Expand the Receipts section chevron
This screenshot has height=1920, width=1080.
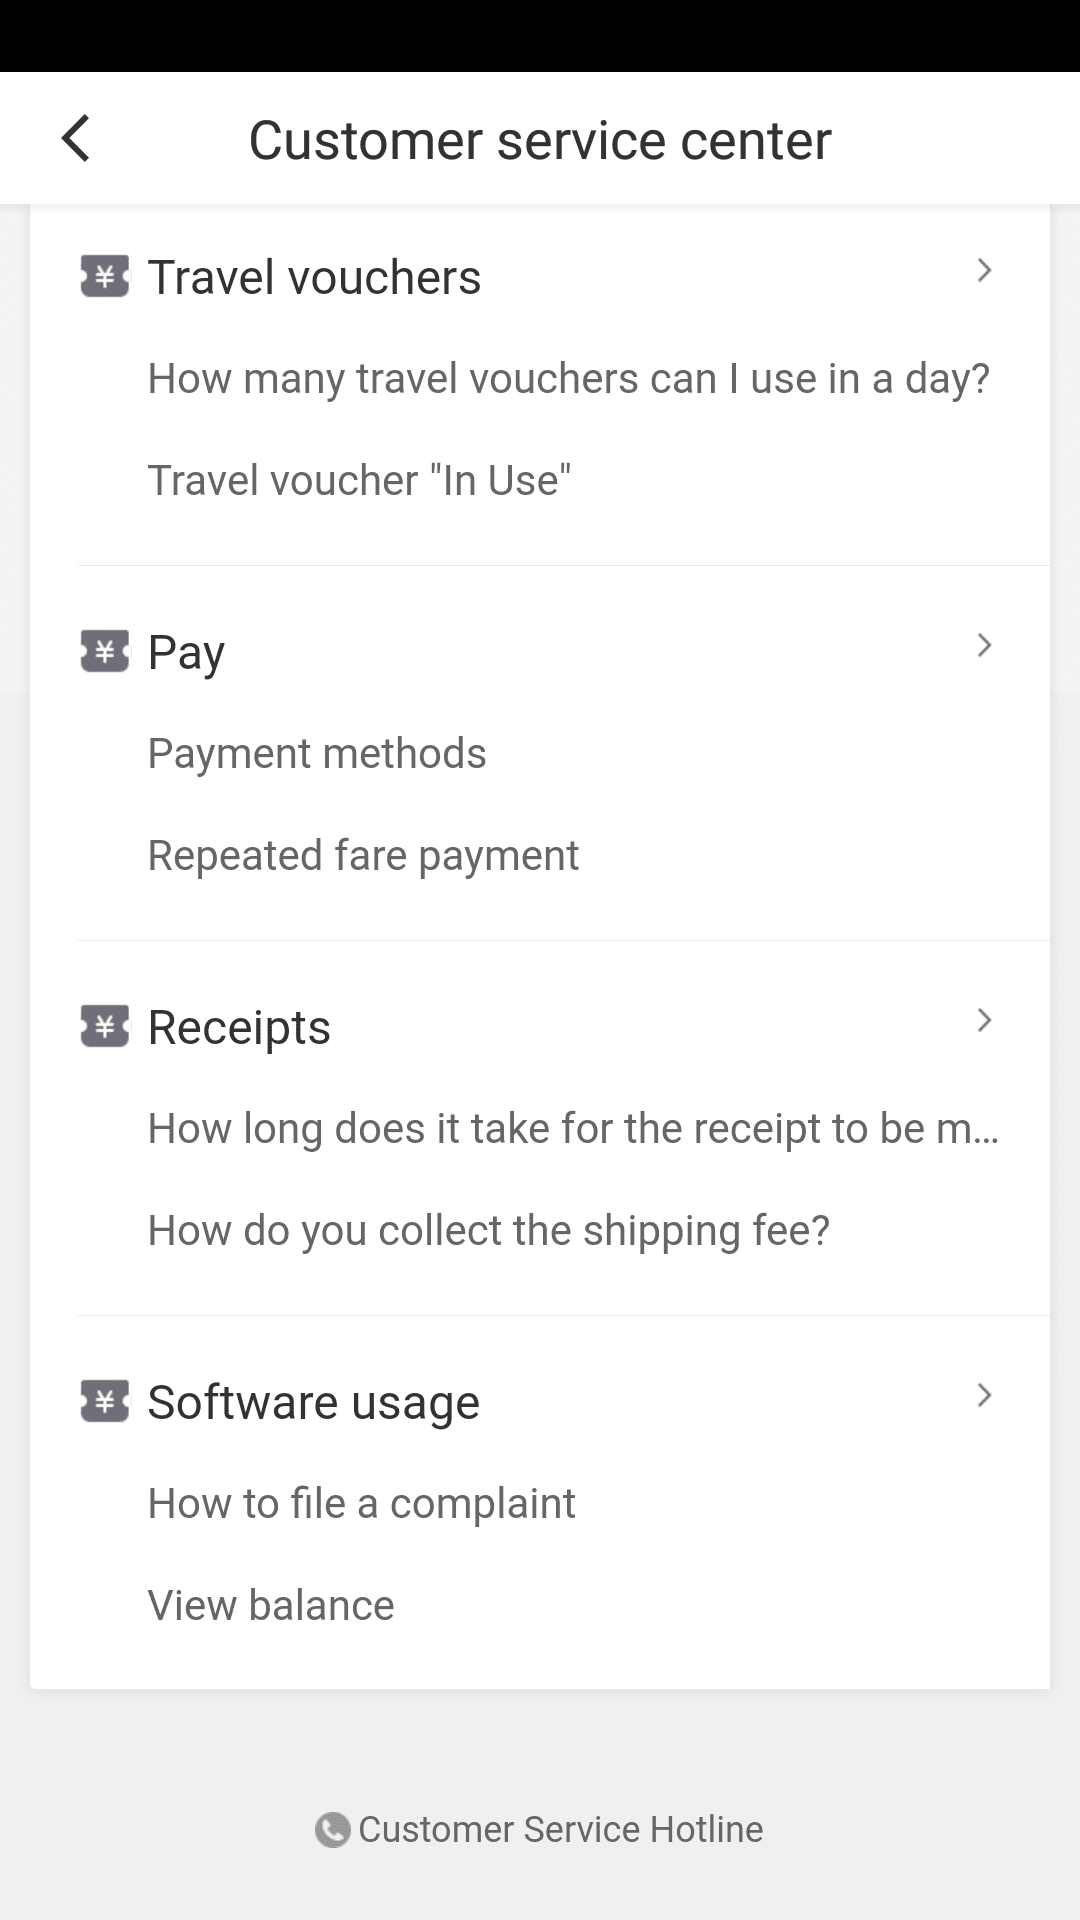point(984,1020)
